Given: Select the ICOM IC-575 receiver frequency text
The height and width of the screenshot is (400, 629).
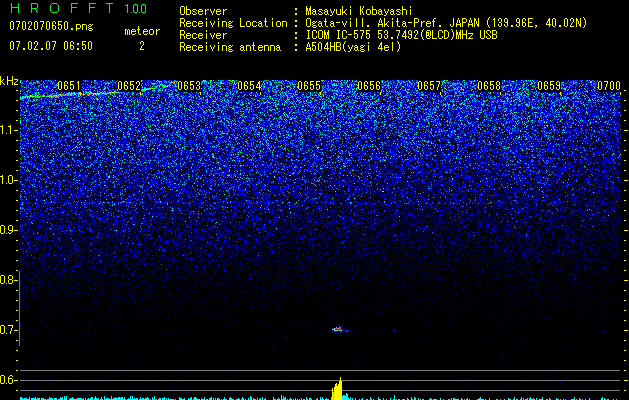Looking at the screenshot, I should [401, 35].
